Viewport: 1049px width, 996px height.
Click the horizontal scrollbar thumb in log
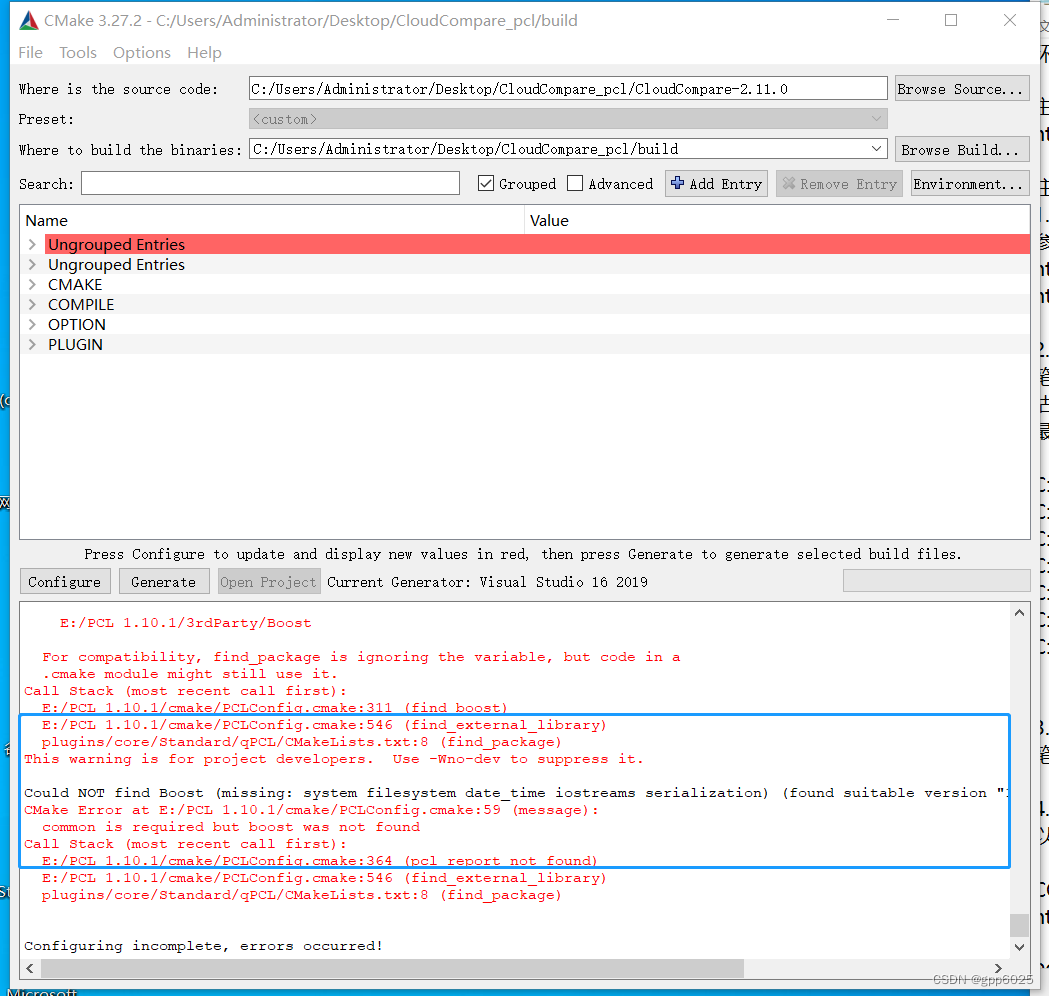(393, 968)
